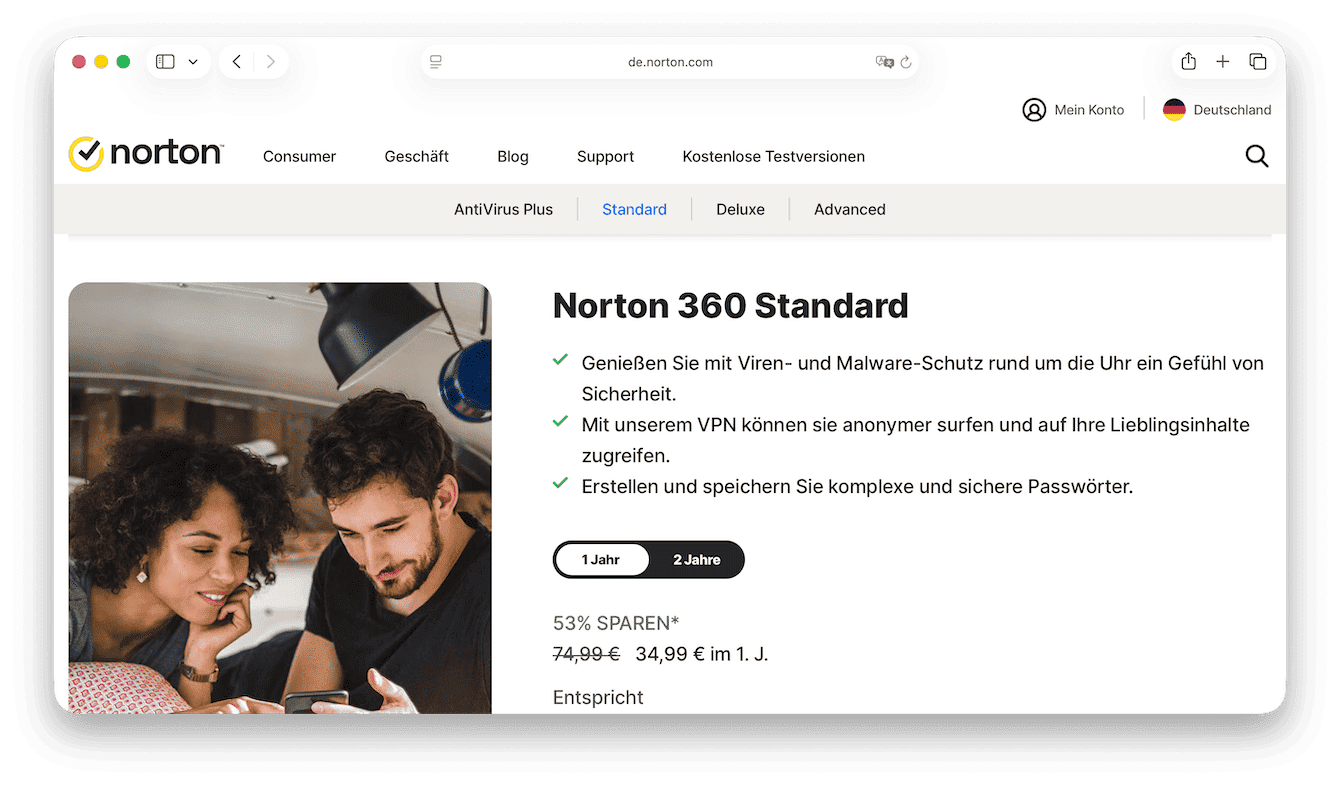Viewport: 1340px width, 785px height.
Task: Navigate to the Support page
Action: pyautogui.click(x=605, y=156)
